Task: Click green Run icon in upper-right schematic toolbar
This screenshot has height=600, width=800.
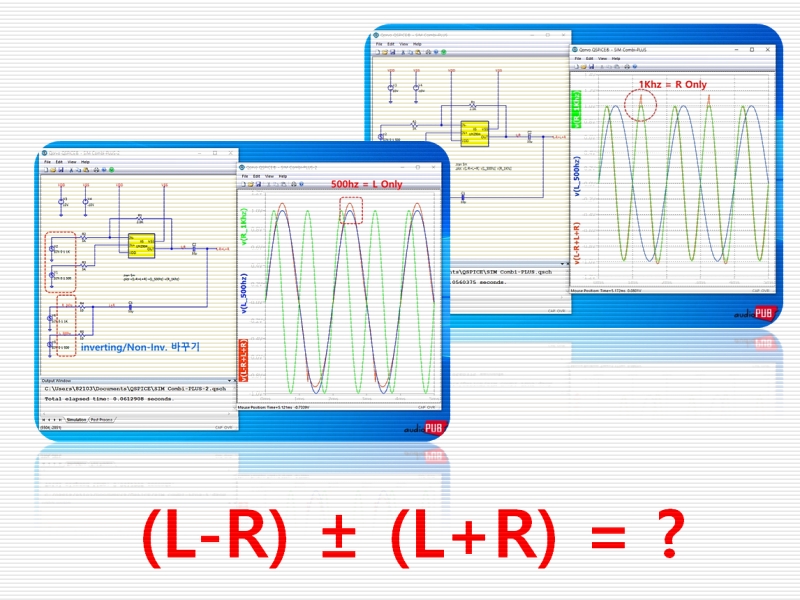Action: [446, 51]
